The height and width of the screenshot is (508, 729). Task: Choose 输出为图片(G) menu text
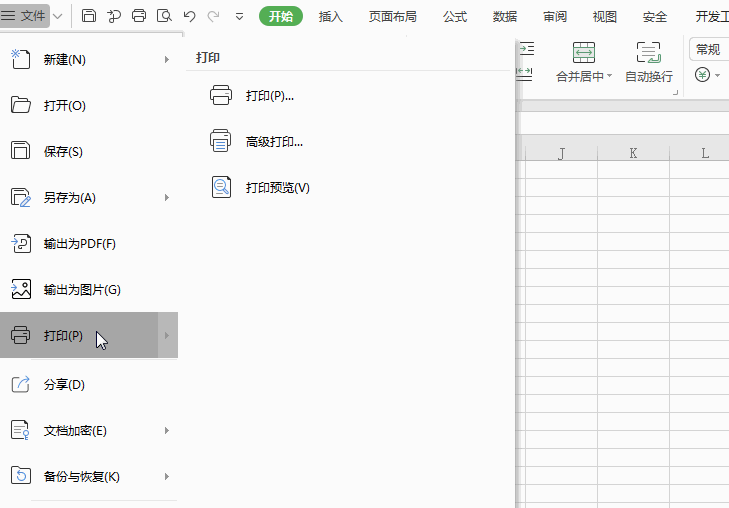(x=82, y=290)
